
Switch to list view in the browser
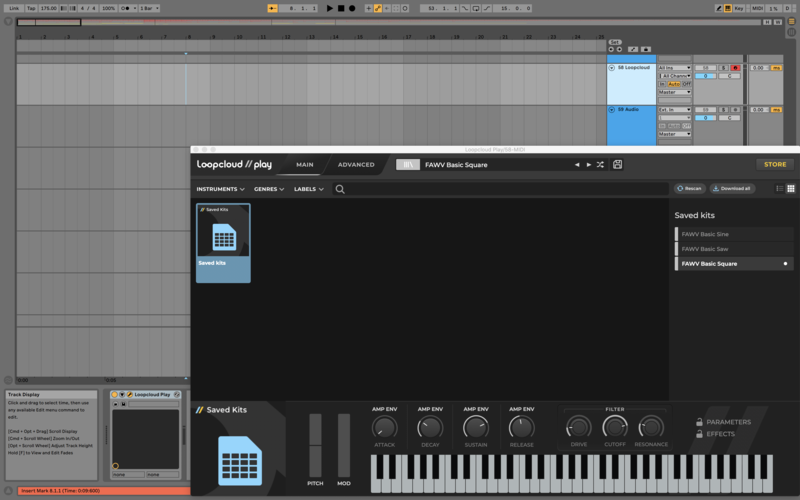780,188
